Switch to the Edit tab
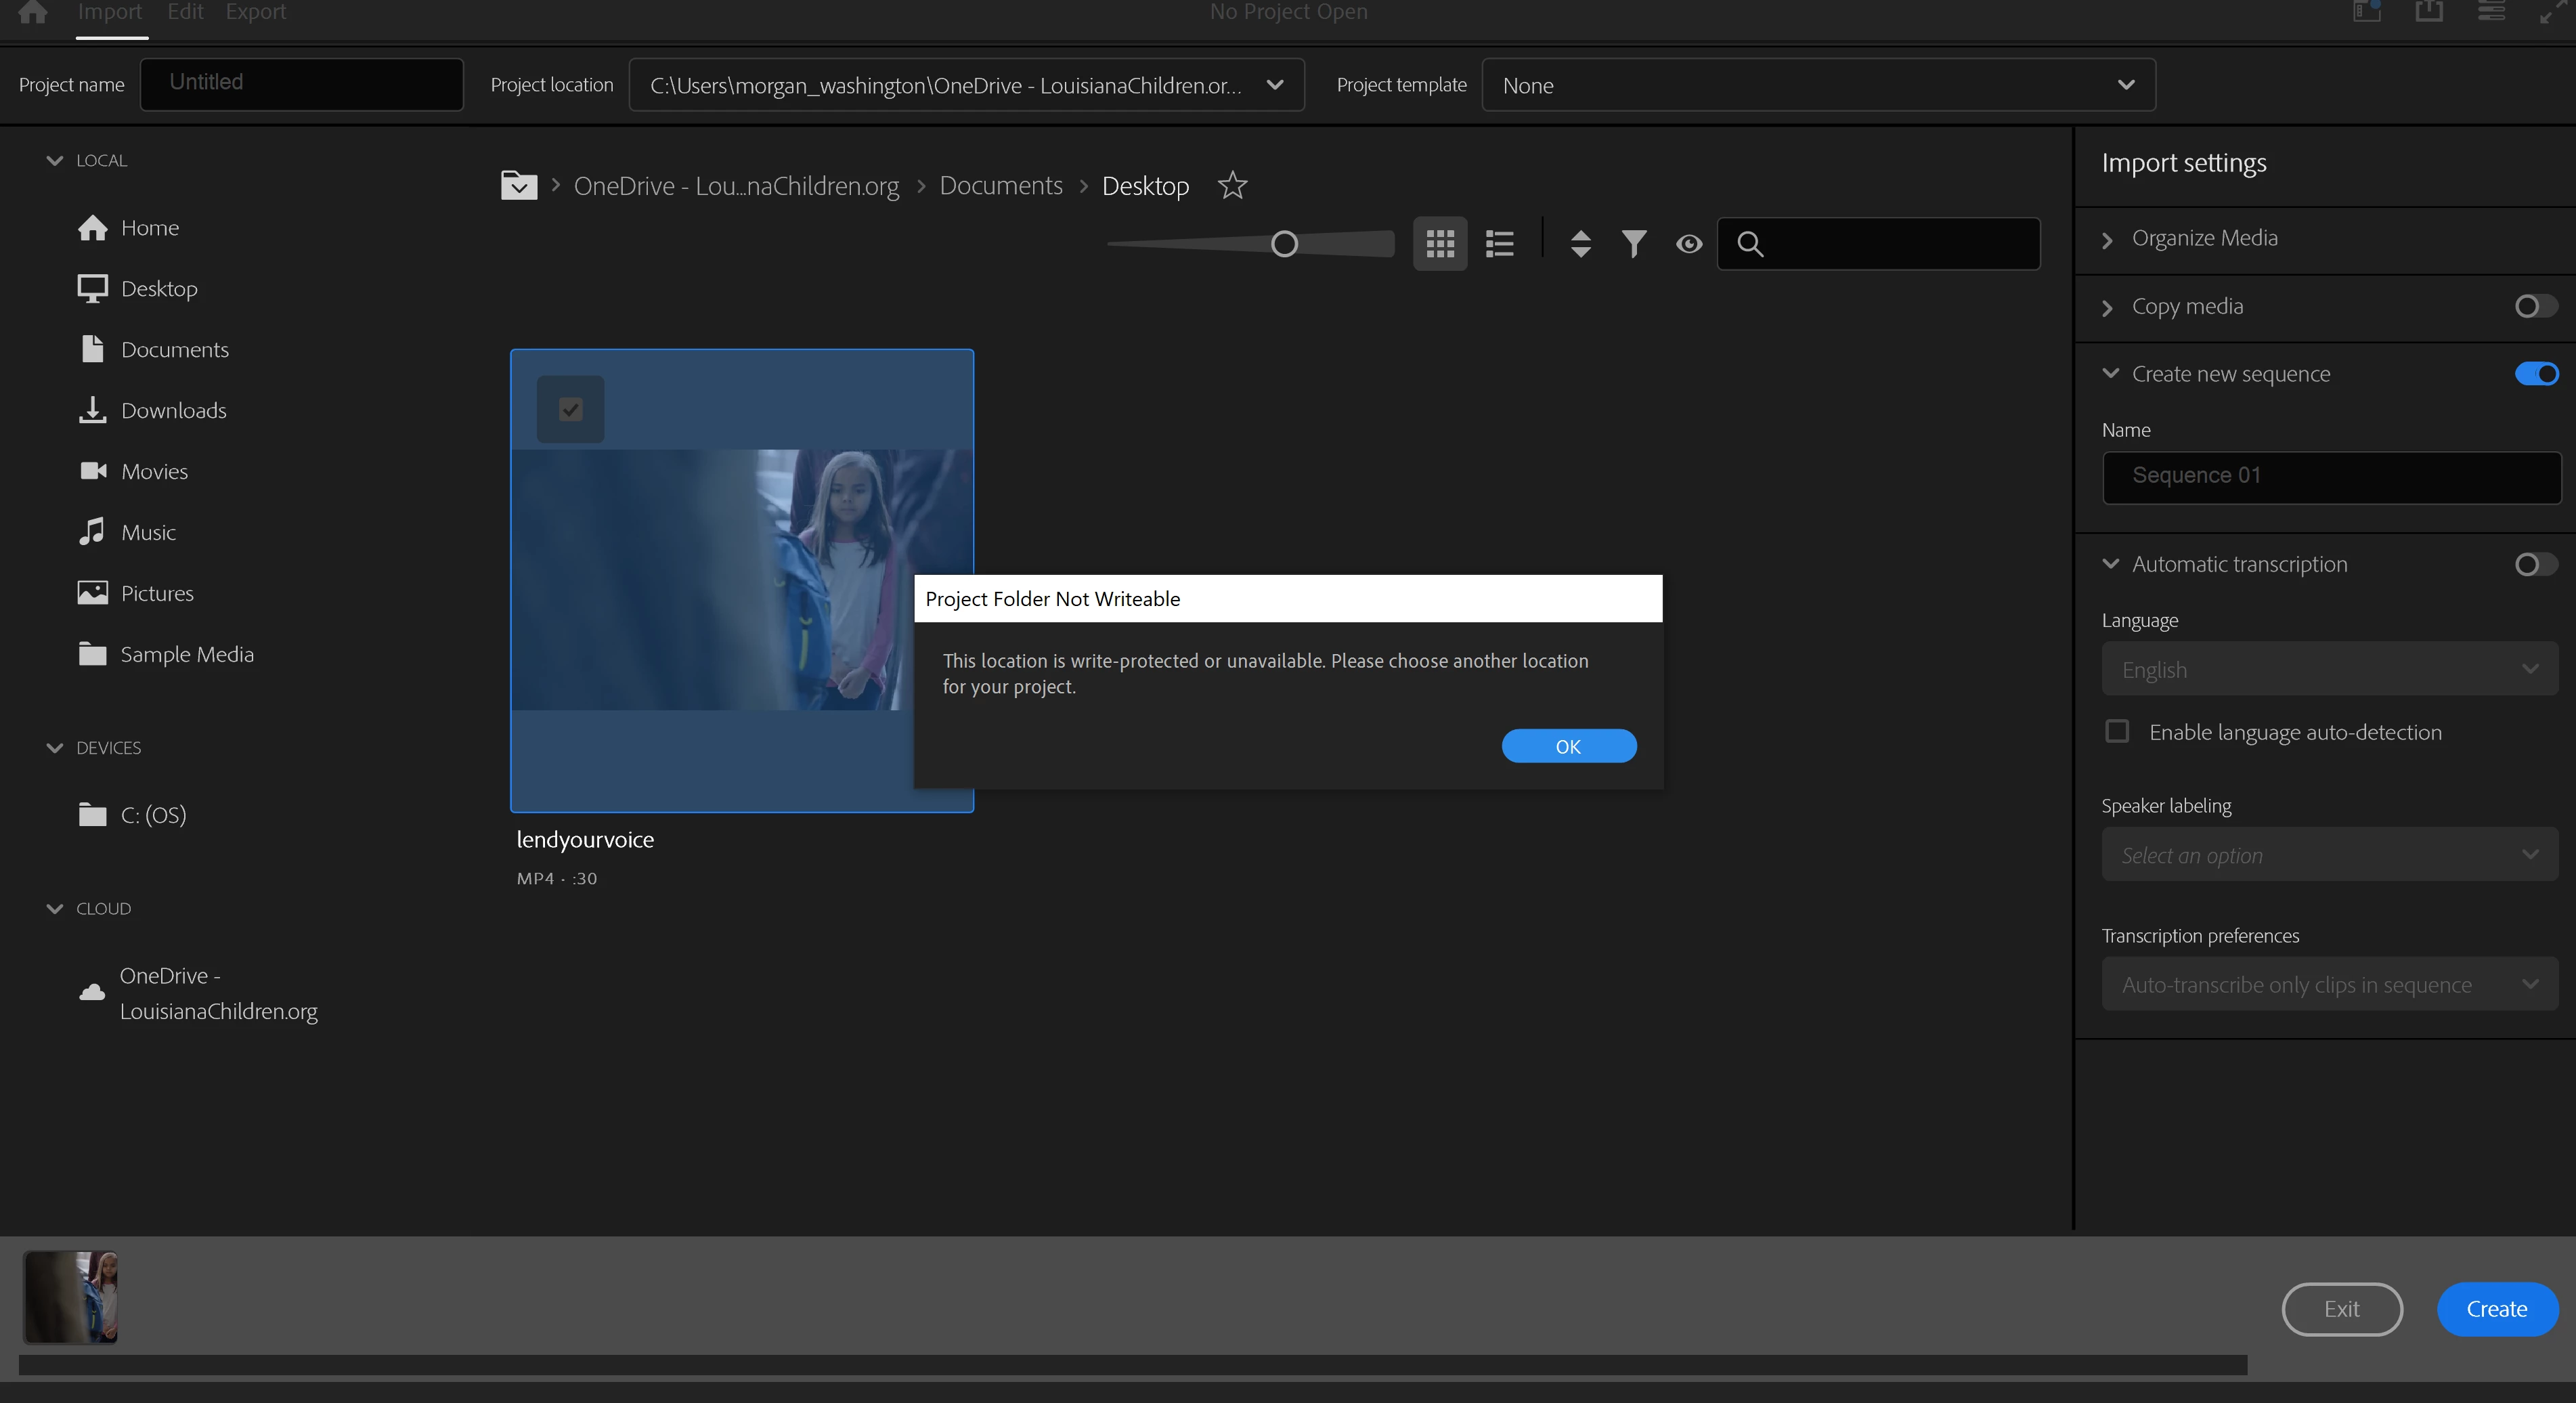2576x1403 pixels. 185,12
